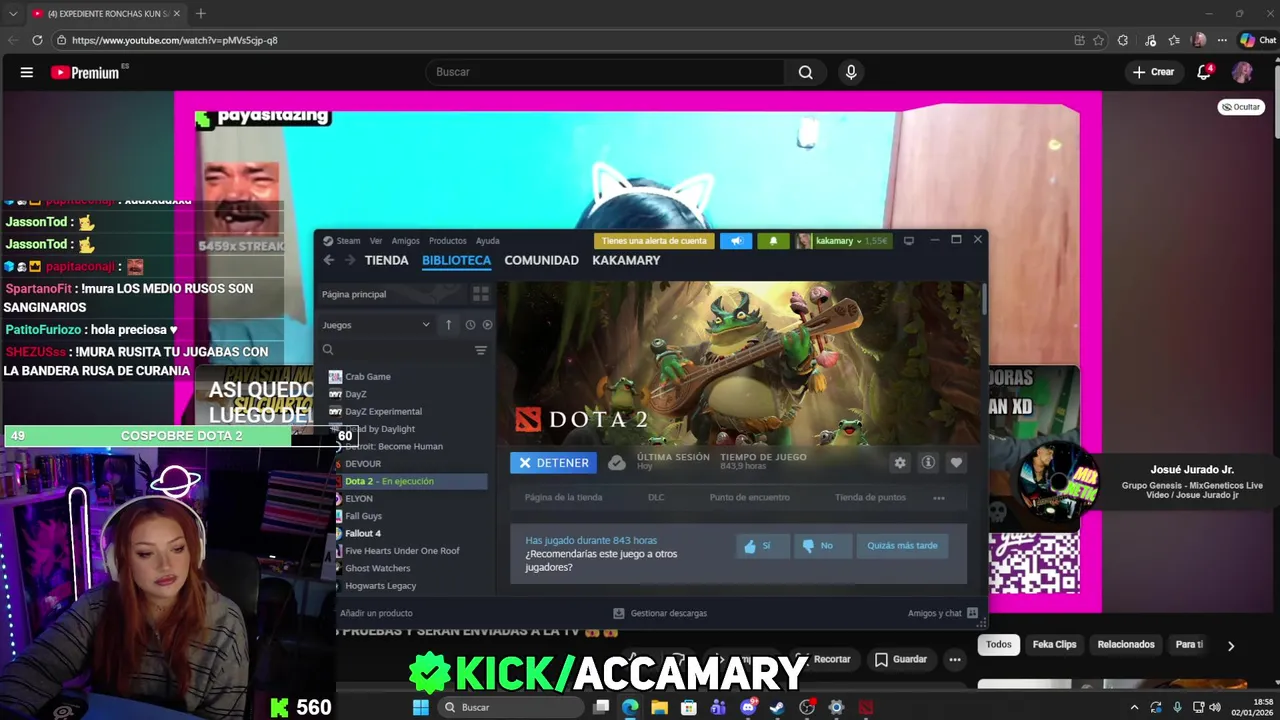Expand more links ellipsis beside Tienda de puntos
The image size is (1280, 720).
coord(939,497)
